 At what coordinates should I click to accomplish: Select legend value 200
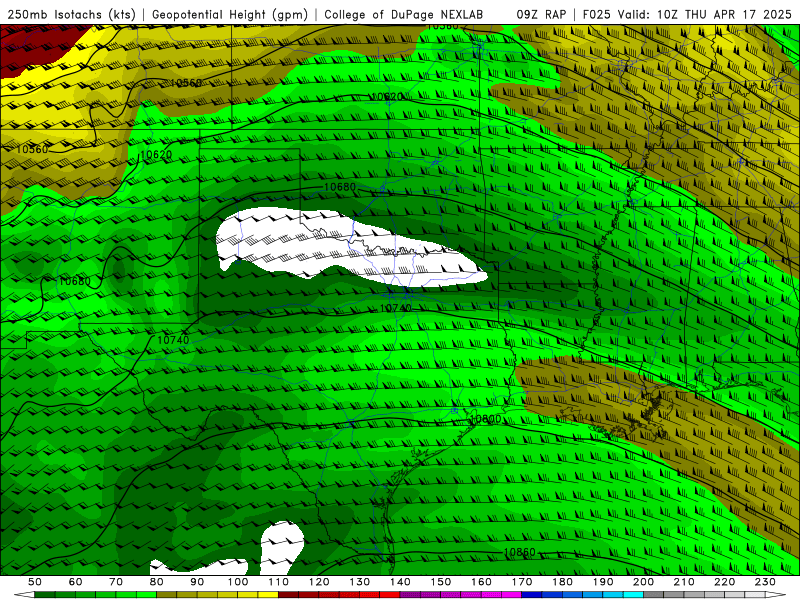point(644,582)
